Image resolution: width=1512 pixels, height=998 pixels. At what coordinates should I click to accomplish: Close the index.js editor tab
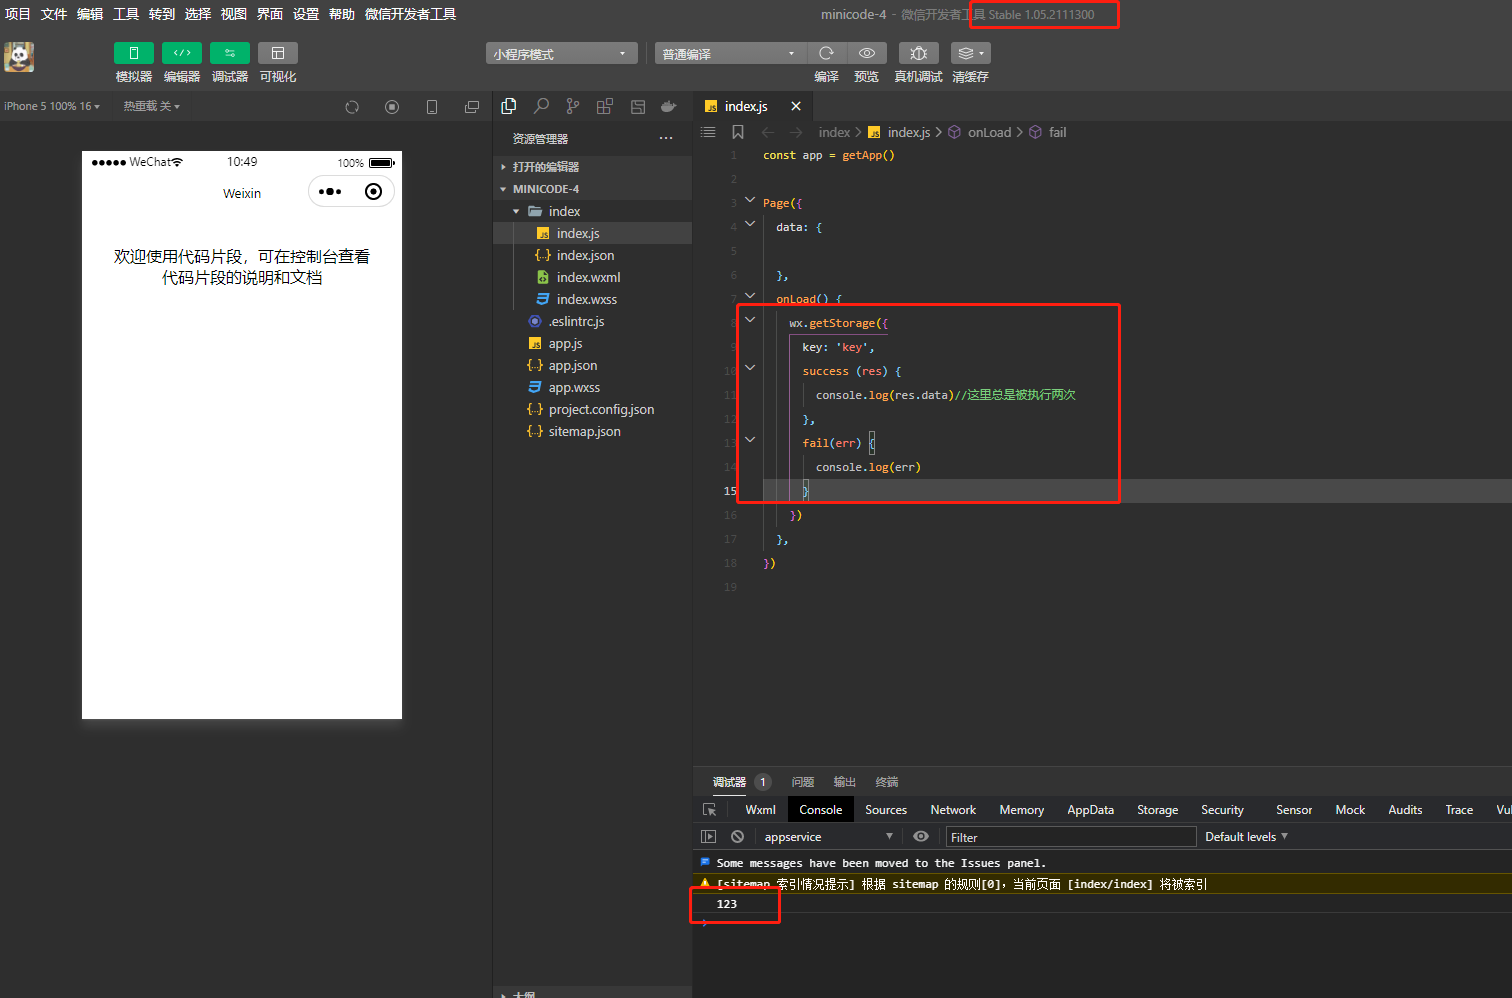coord(796,106)
